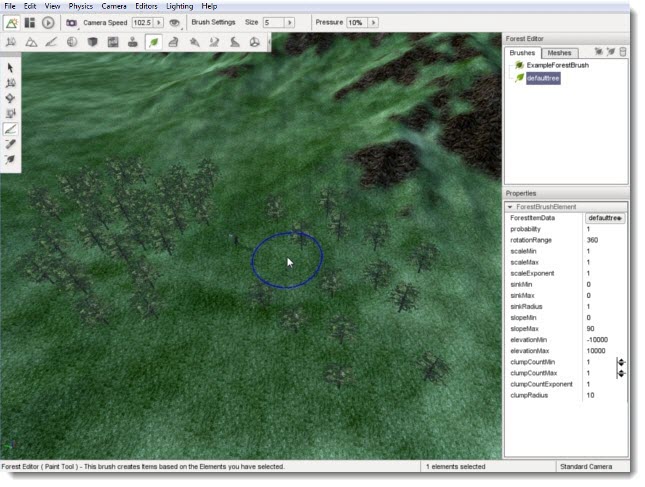The image size is (645, 487).
Task: Open the File menu
Action: [9, 6]
